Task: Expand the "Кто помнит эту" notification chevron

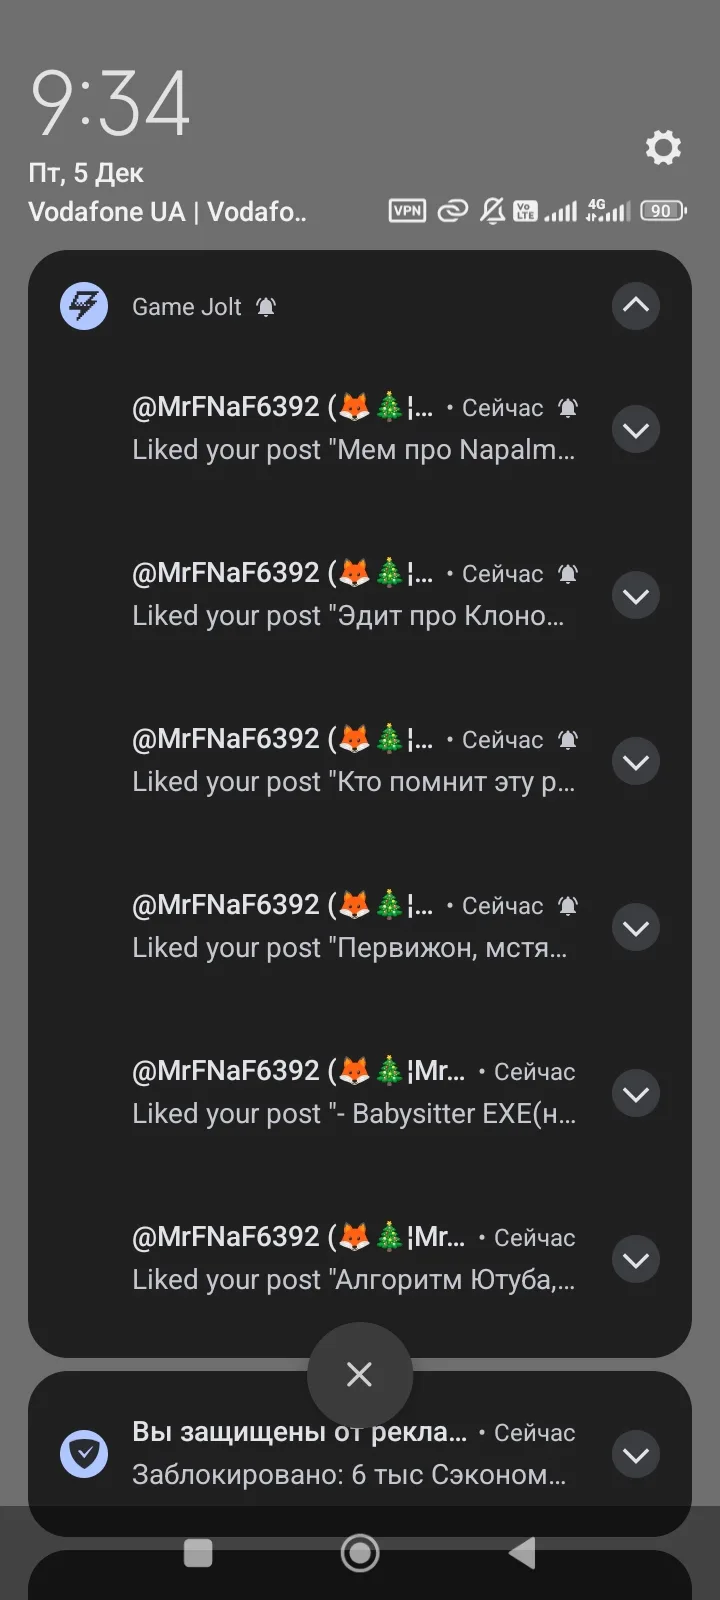Action: tap(636, 762)
